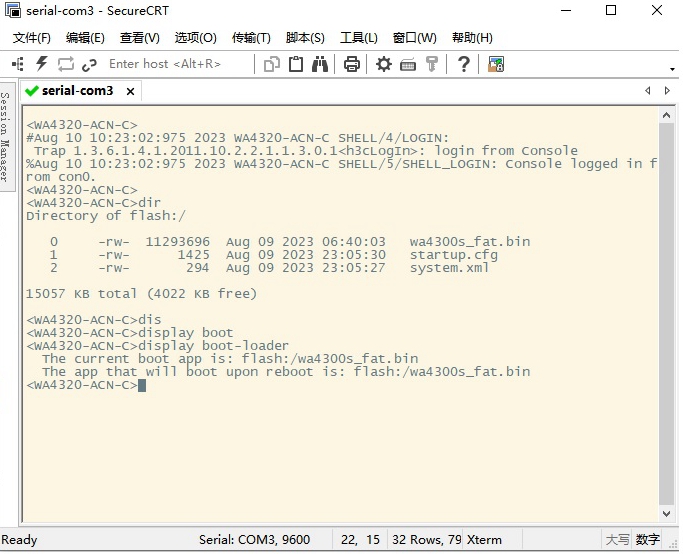Click startup.cfg in directory listing
Image resolution: width=683 pixels, height=554 pixels.
point(453,255)
